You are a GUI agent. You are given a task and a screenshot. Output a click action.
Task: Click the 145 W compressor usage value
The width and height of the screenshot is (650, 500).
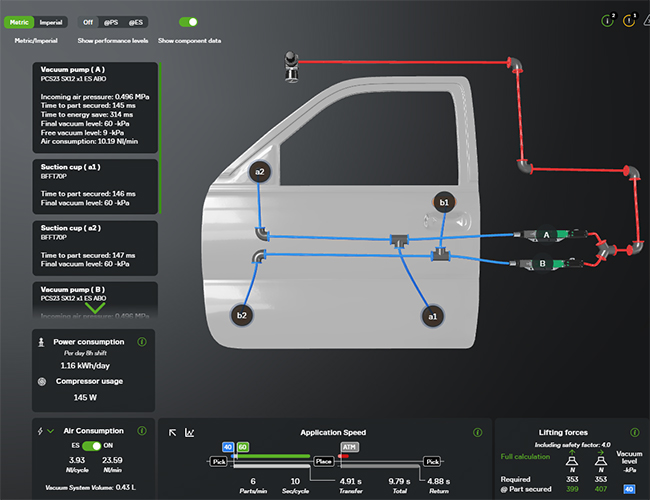click(85, 398)
